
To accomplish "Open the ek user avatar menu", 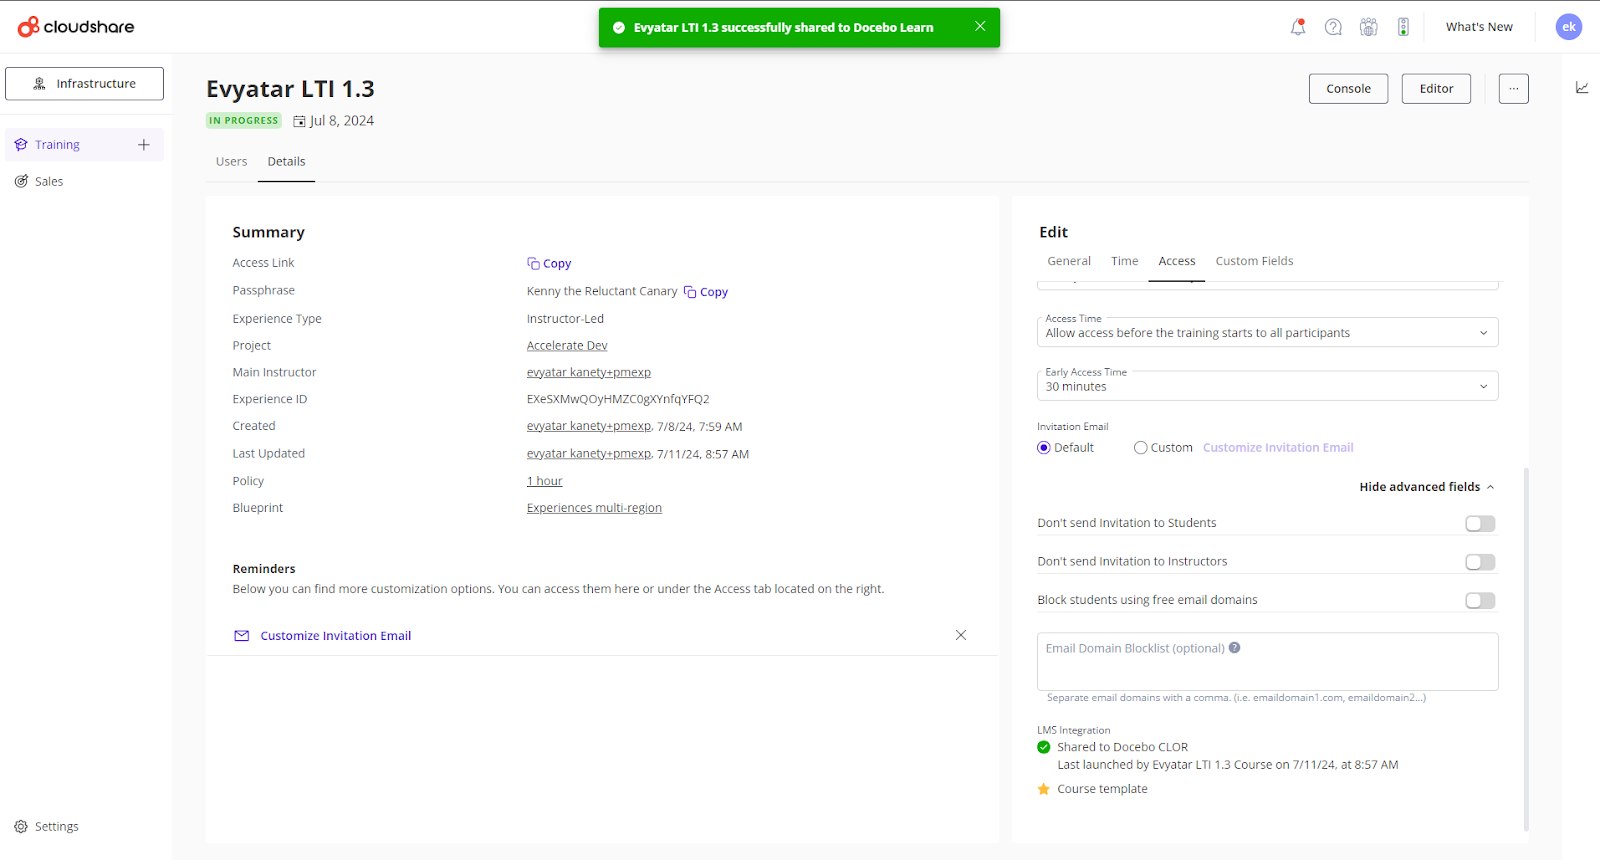I will [x=1569, y=27].
